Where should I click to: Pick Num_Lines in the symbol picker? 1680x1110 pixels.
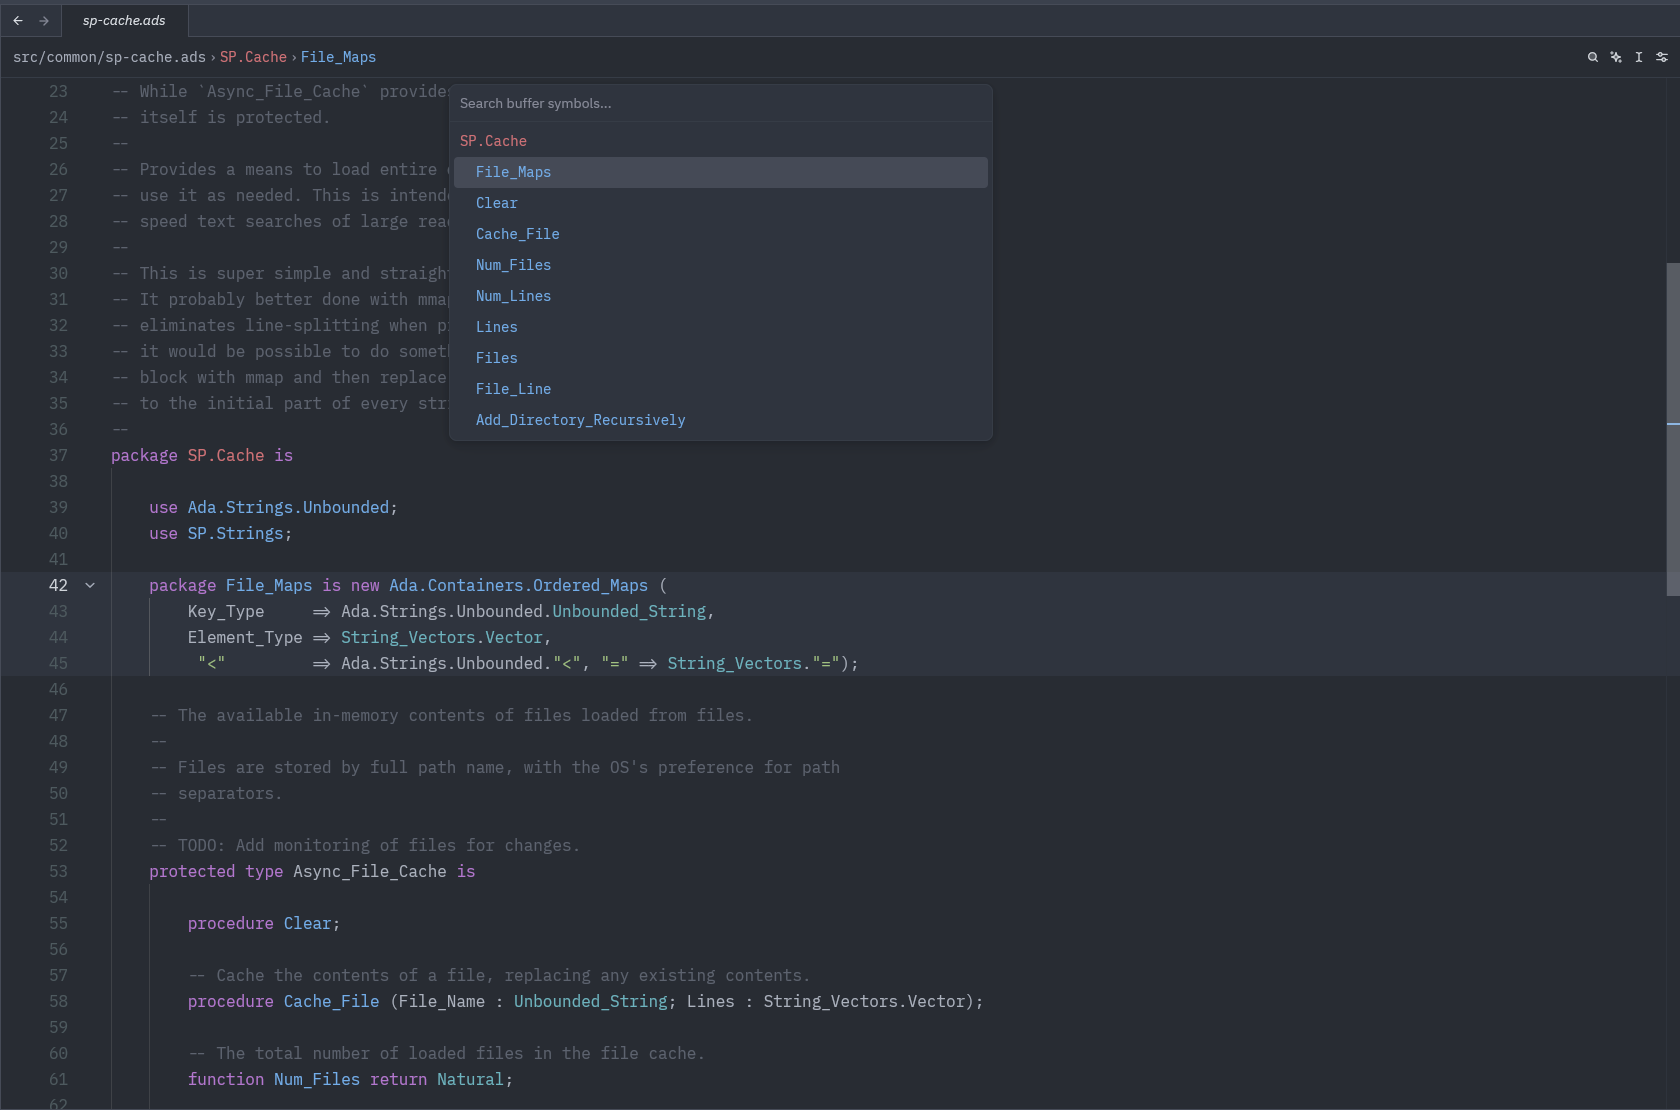513,296
